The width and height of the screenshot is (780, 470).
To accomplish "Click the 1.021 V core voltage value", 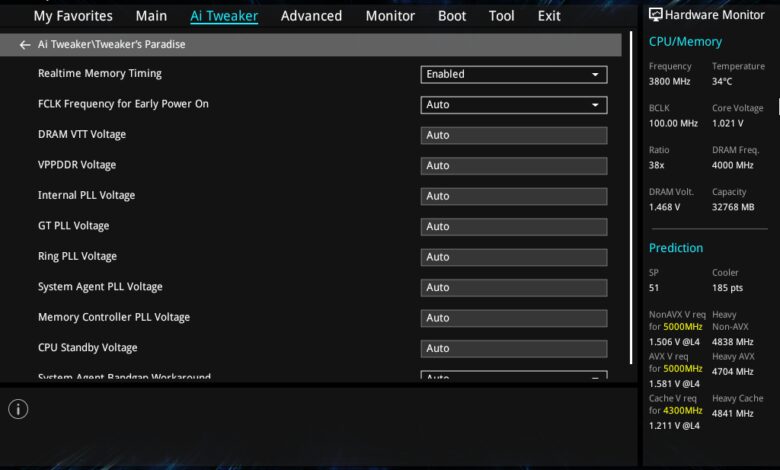I will coord(727,123).
